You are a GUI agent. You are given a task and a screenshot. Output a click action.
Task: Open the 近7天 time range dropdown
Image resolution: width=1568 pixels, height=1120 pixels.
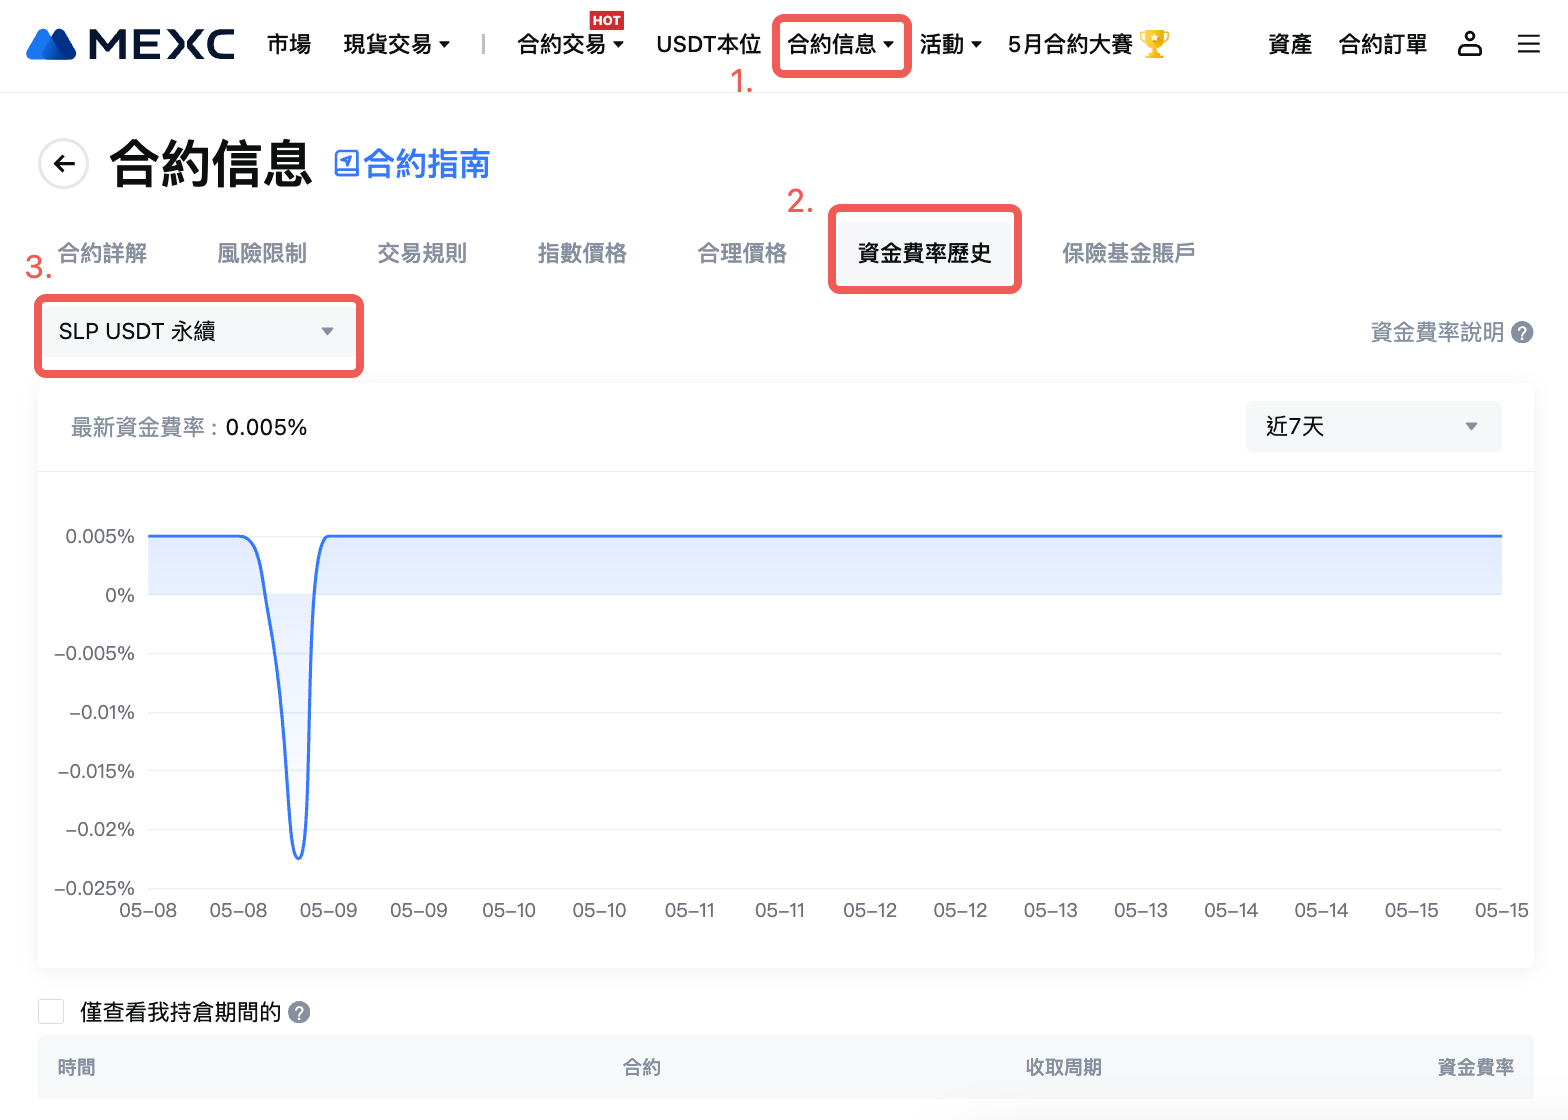pos(1372,427)
